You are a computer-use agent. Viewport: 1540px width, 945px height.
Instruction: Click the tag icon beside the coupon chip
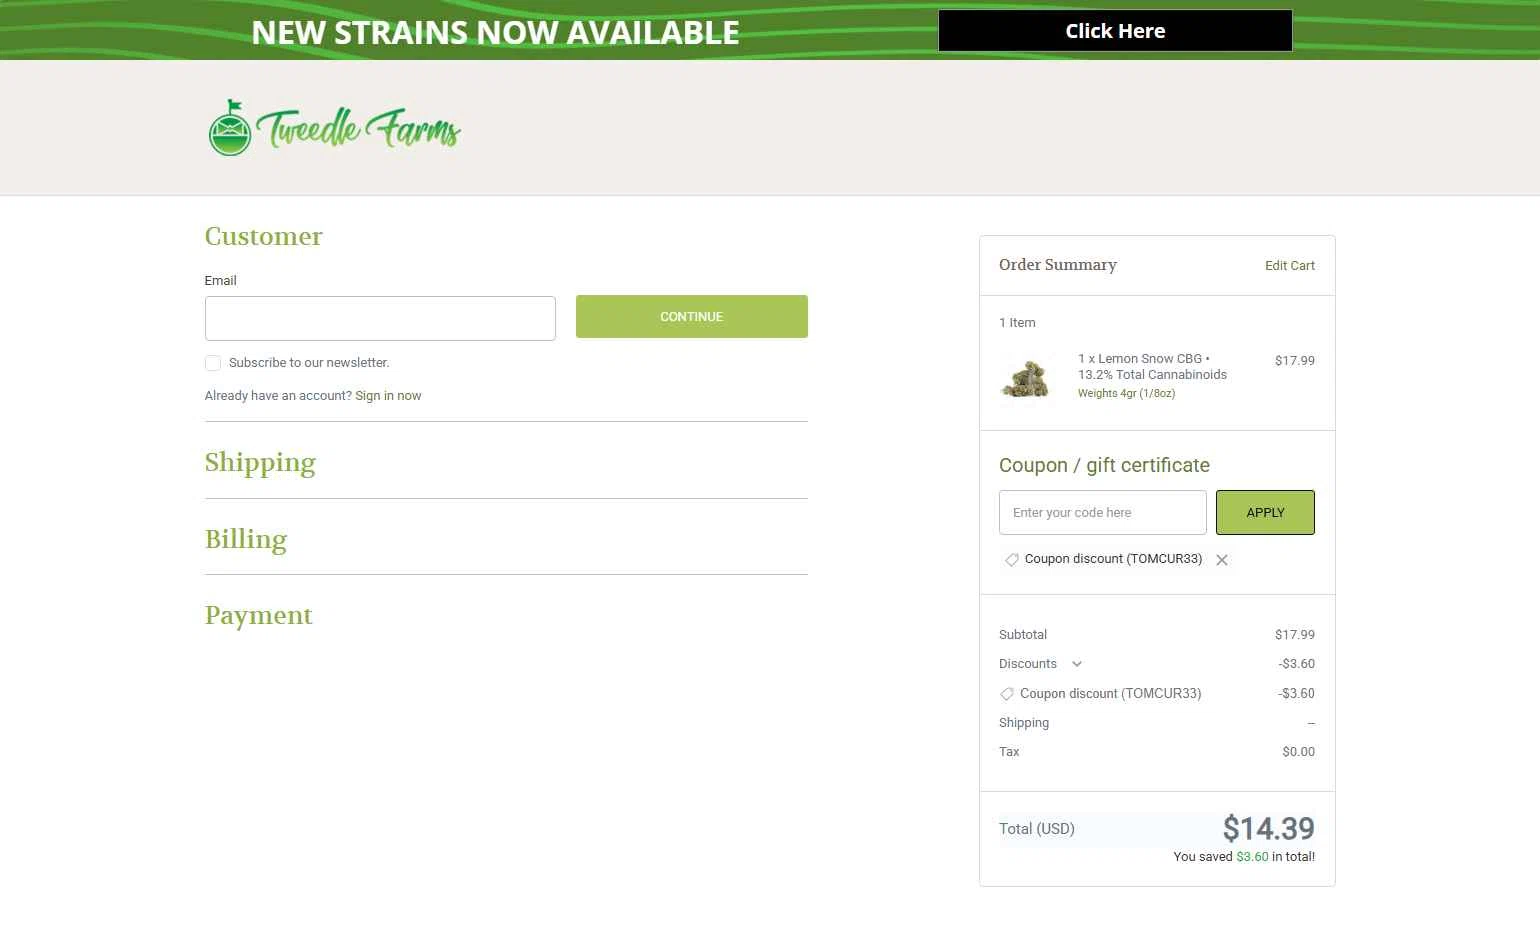[x=1012, y=560]
